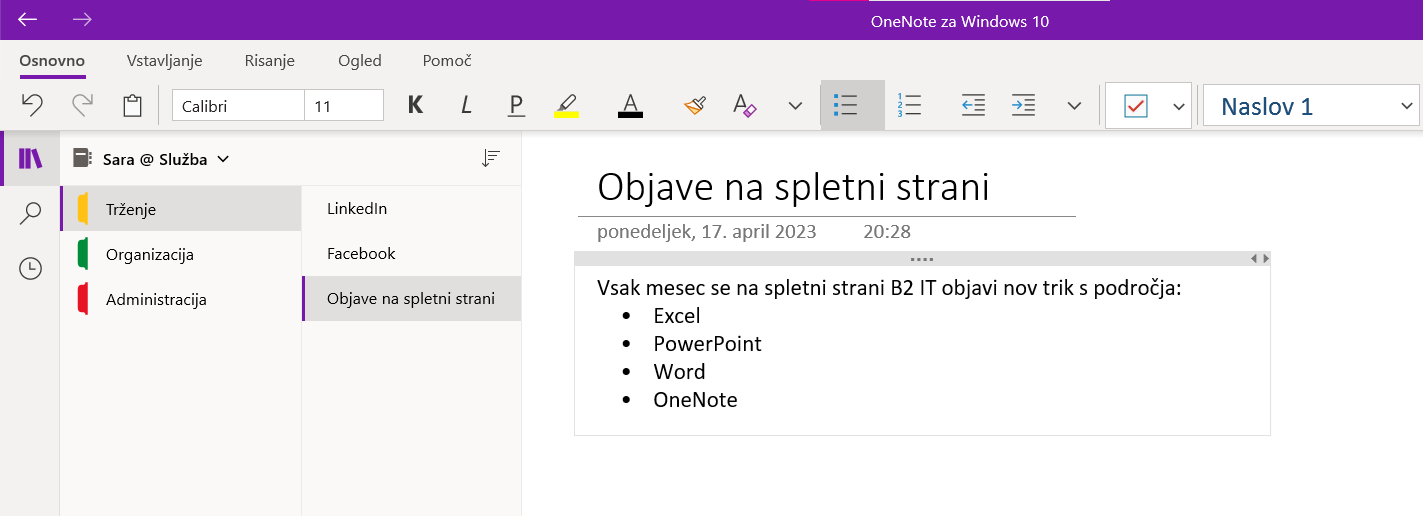The height and width of the screenshot is (516, 1423).
Task: Click the date ponedeljek, 17. april 2023
Action: click(x=707, y=232)
